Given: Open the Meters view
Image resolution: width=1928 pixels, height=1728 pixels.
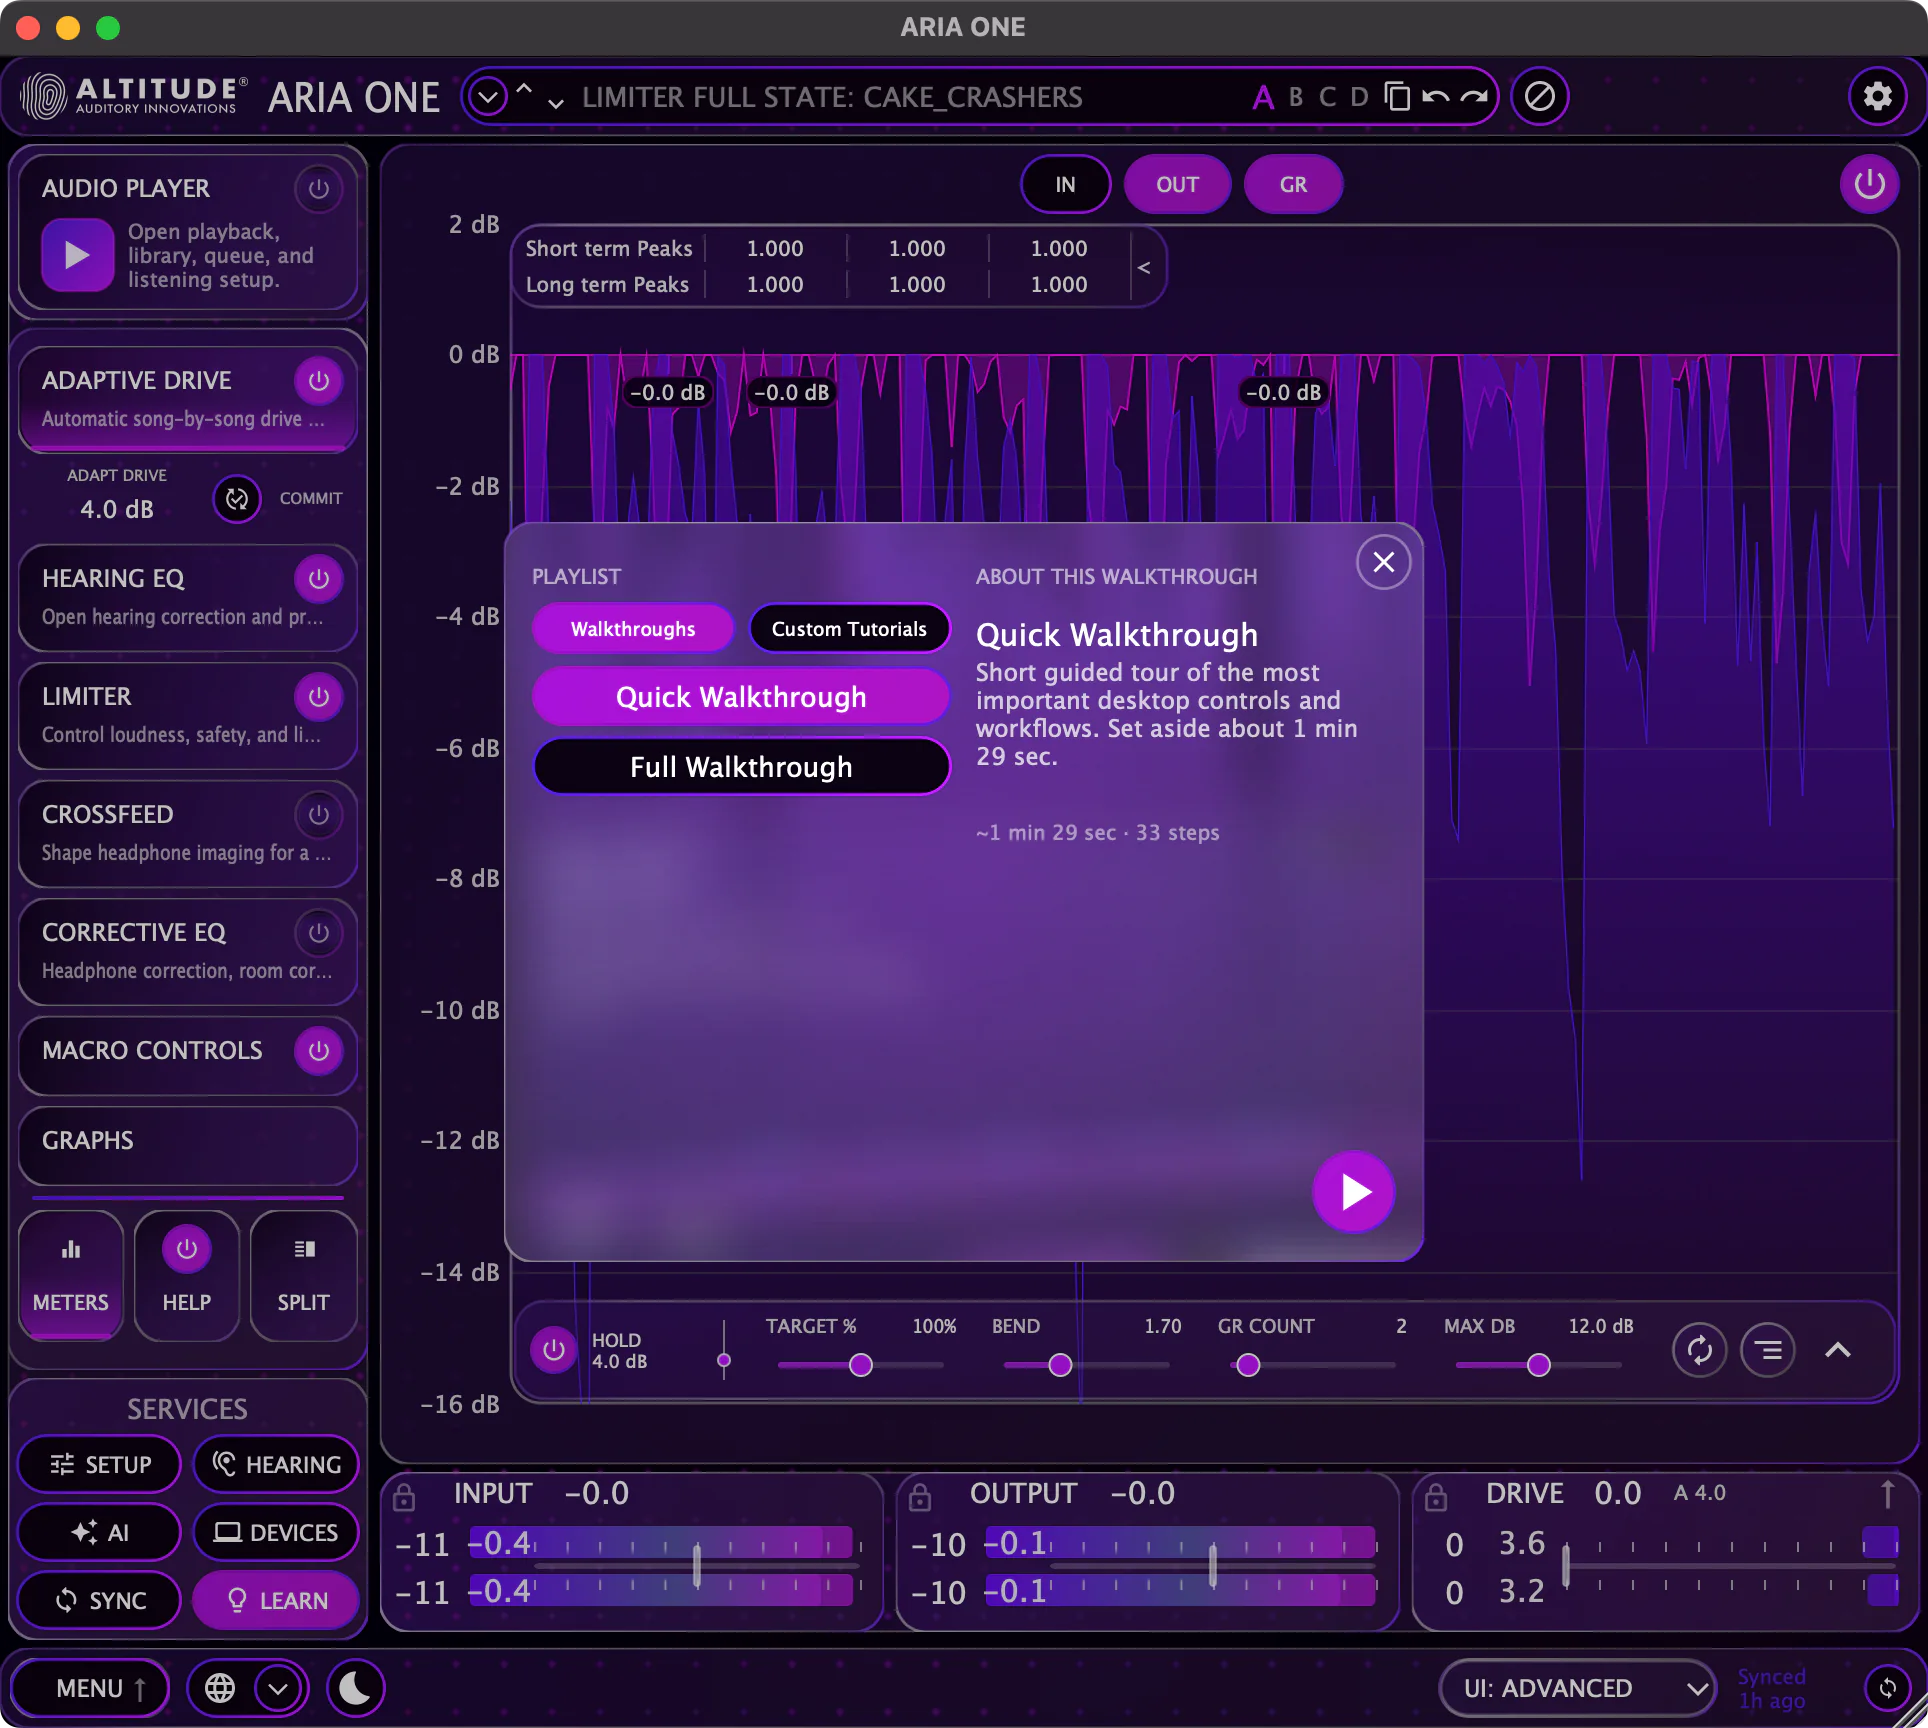Looking at the screenshot, I should pos(71,1275).
